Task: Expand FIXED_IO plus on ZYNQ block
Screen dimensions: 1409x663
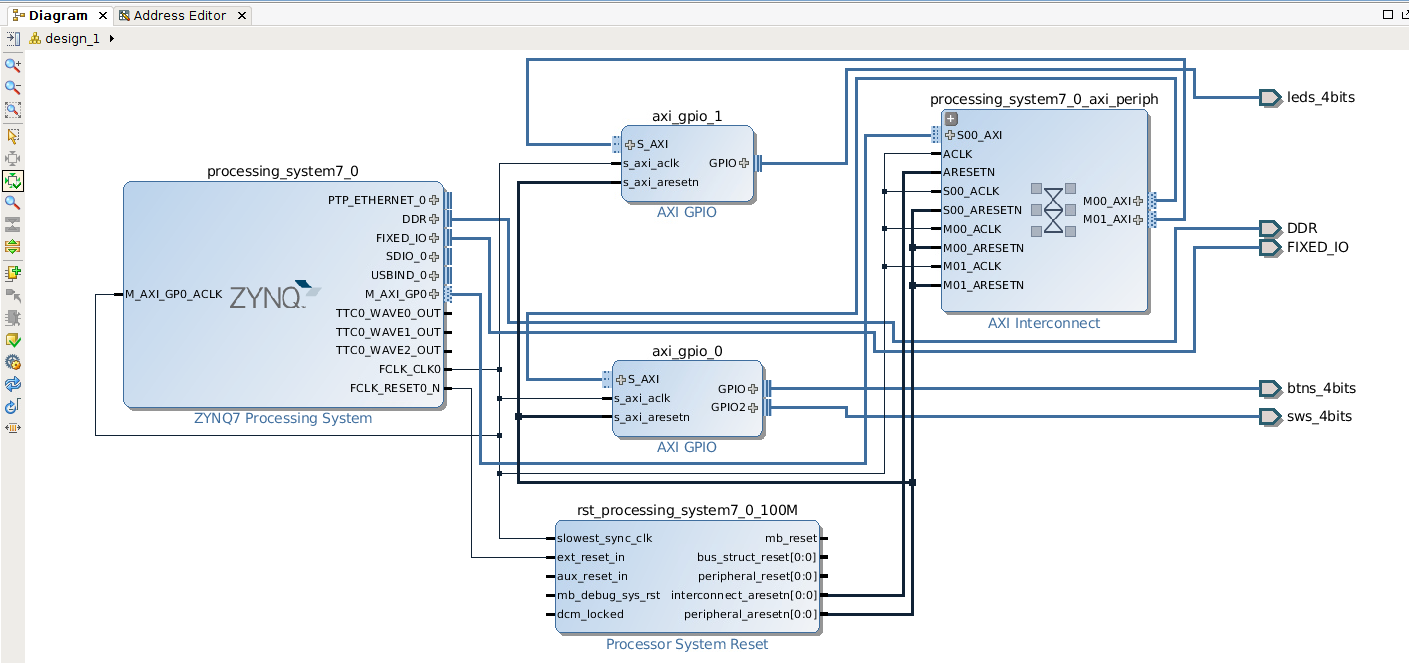Action: coord(434,238)
